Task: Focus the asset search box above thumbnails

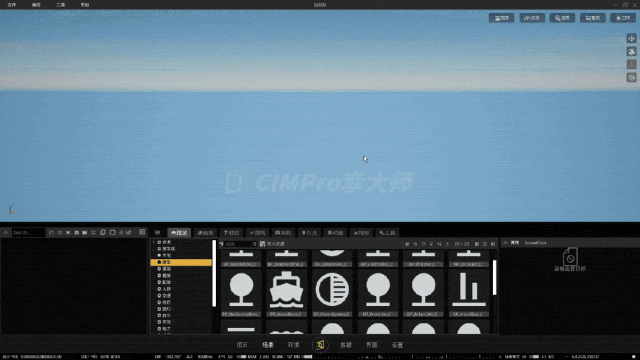Action: (240, 244)
